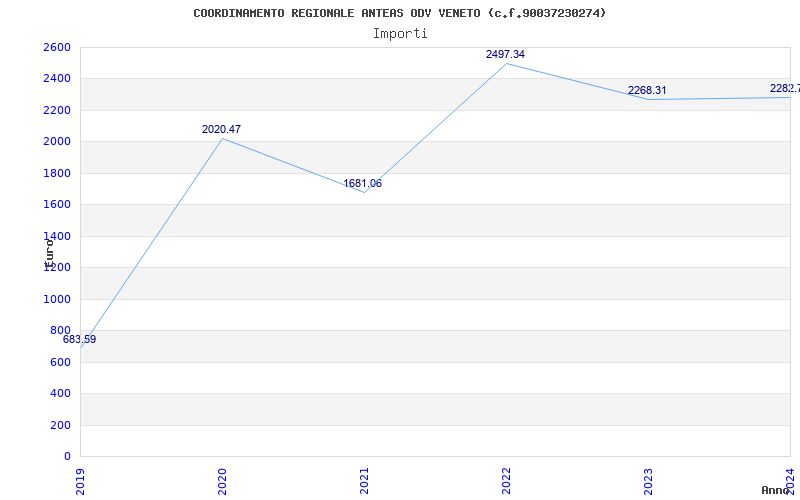Select the 2268.31 data label
This screenshot has height=500, width=800.
point(647,90)
